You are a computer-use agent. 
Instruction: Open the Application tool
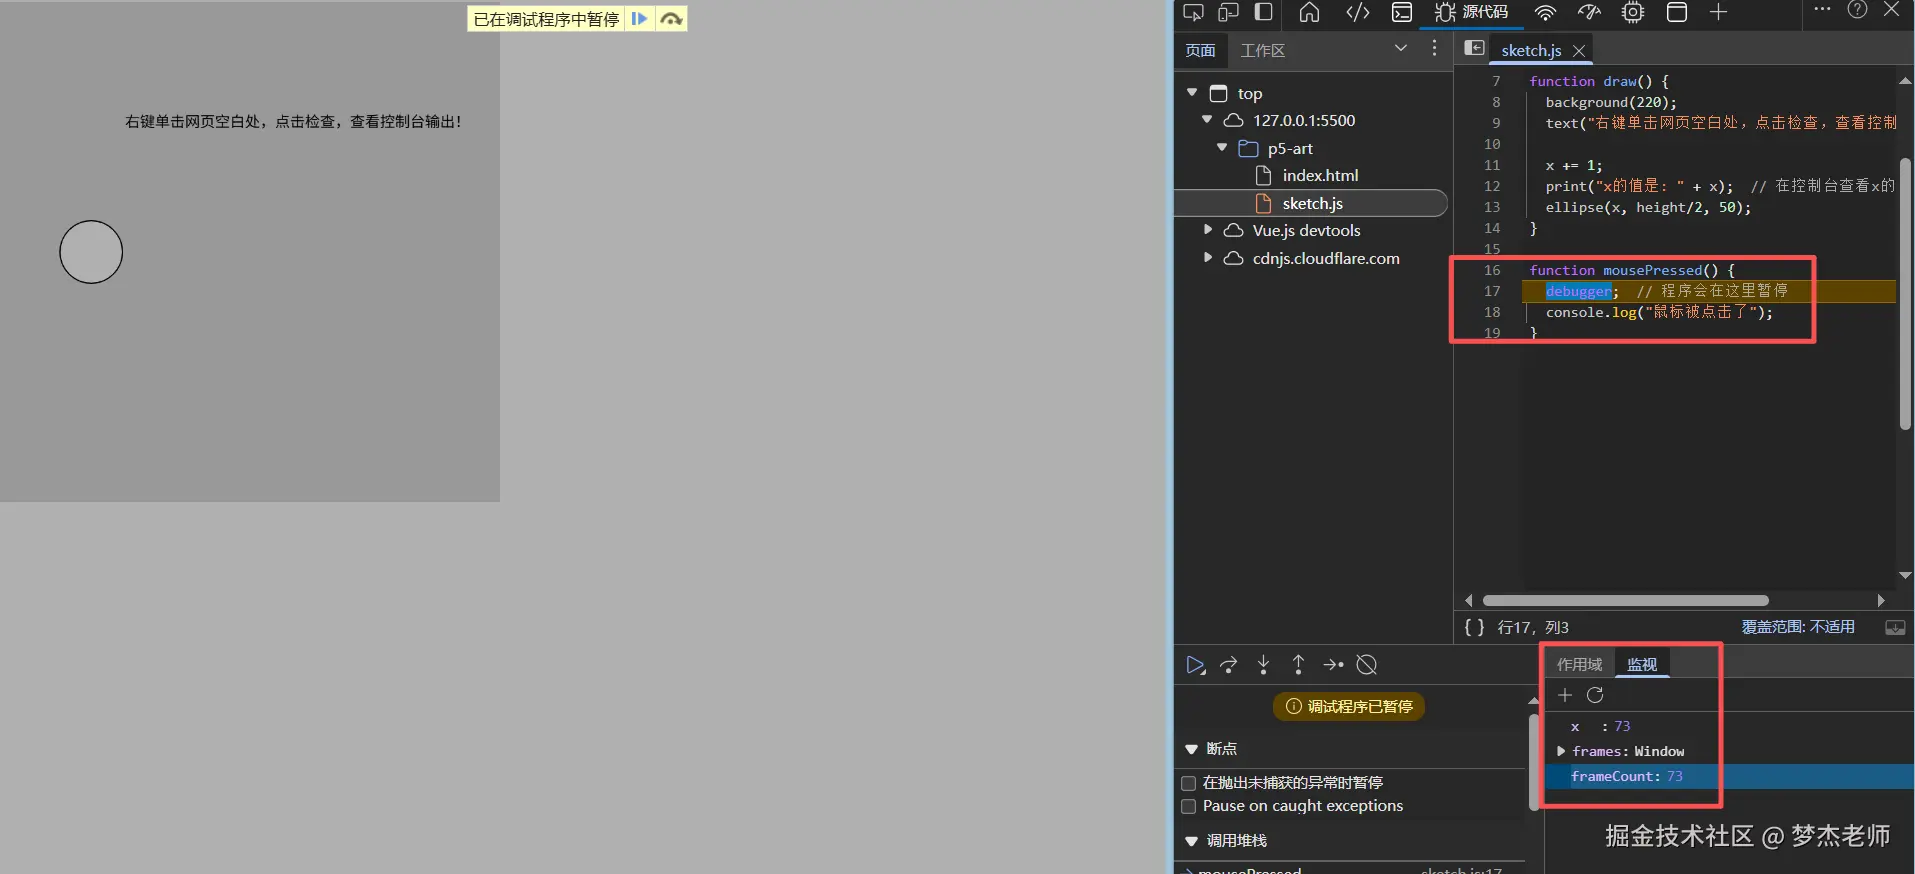(1677, 12)
